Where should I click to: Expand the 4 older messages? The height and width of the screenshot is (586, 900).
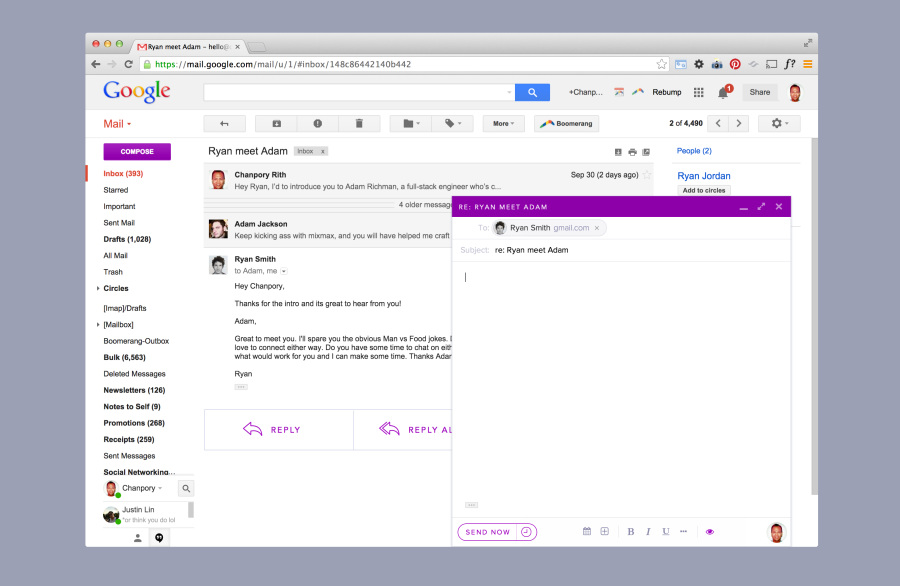425,205
